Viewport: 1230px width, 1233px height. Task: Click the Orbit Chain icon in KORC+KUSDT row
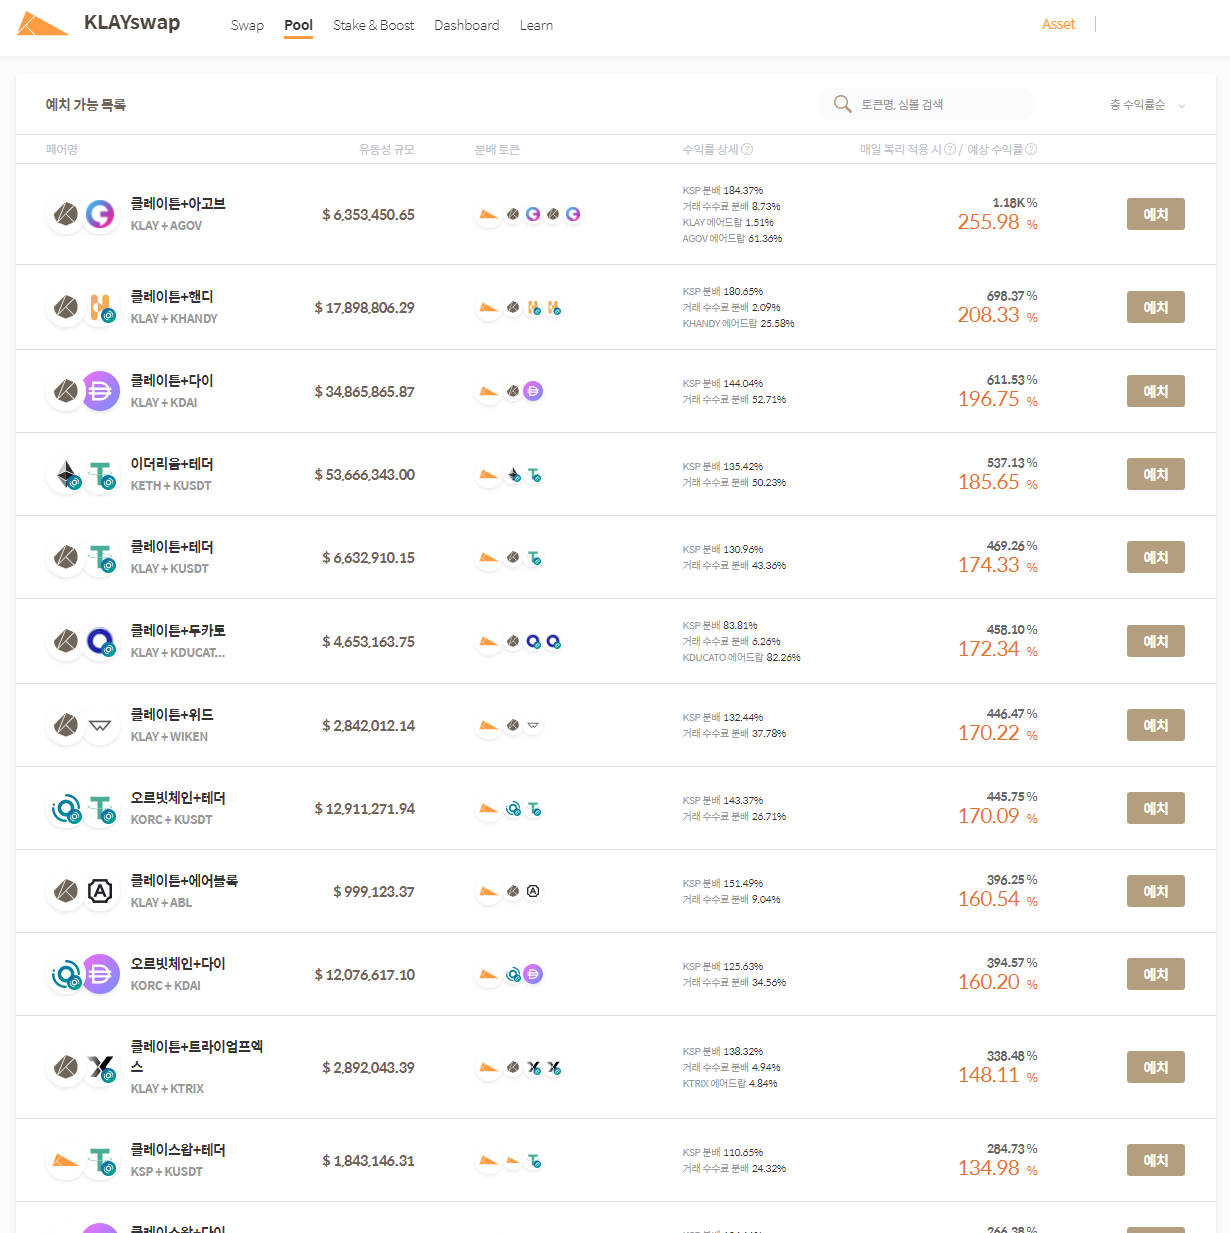click(x=66, y=808)
